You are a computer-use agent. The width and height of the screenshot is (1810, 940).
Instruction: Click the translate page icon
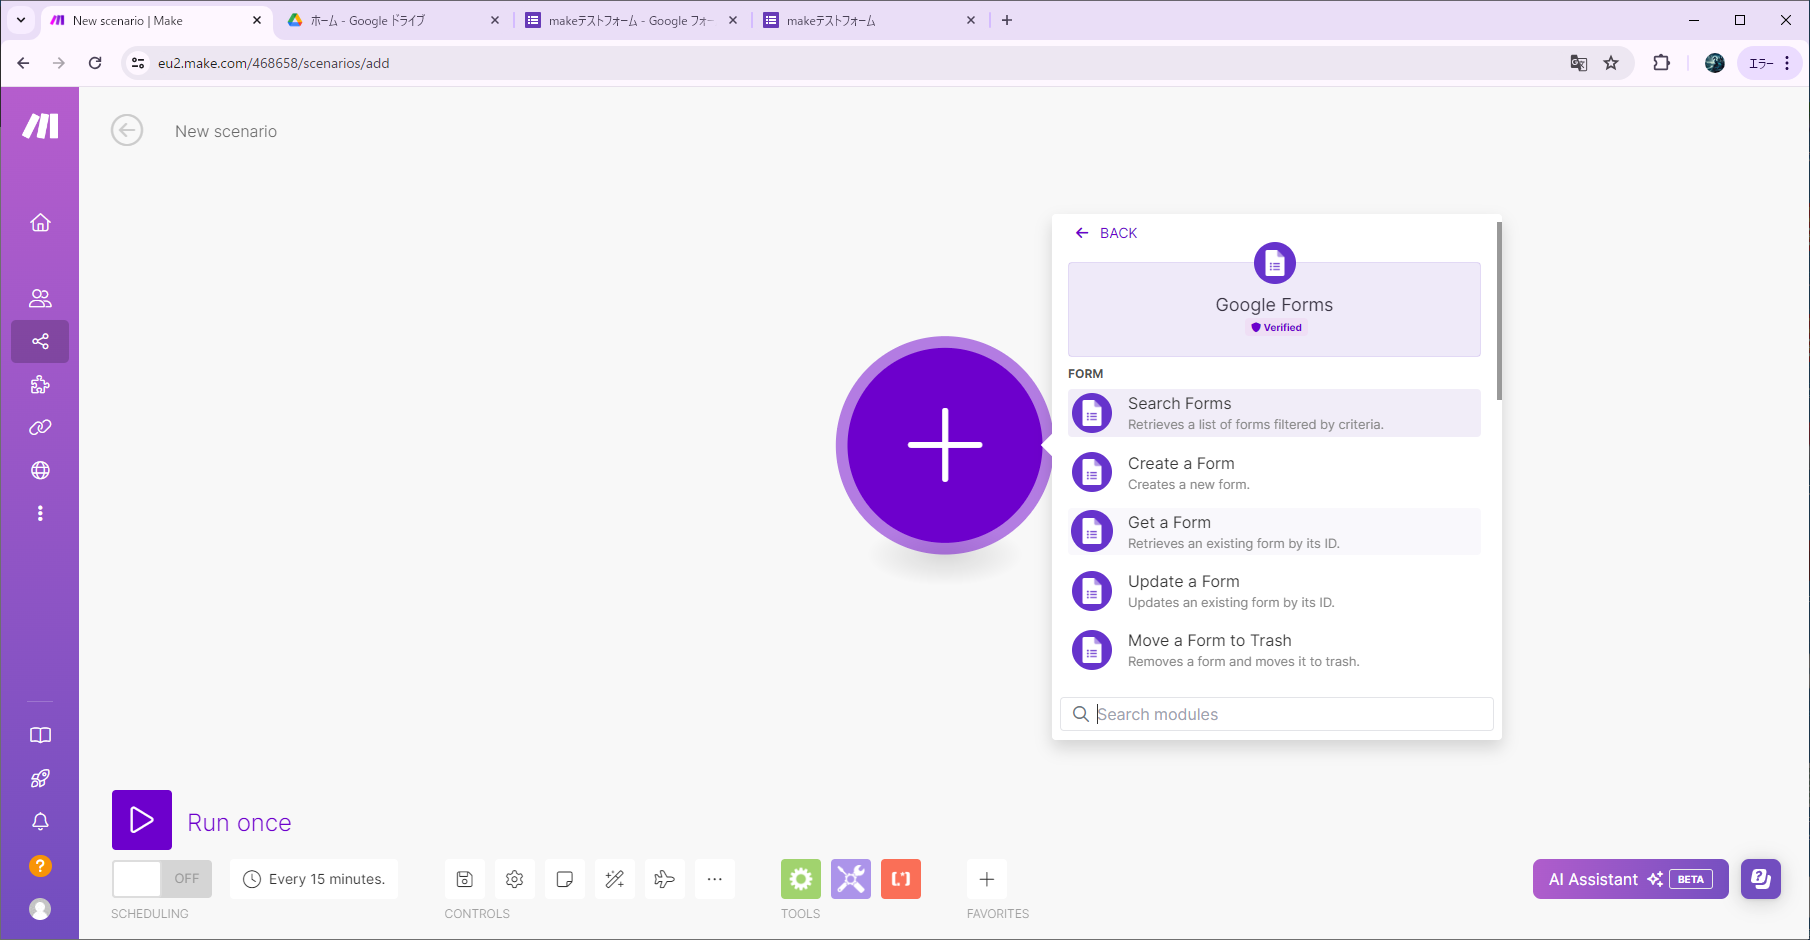1579,63
